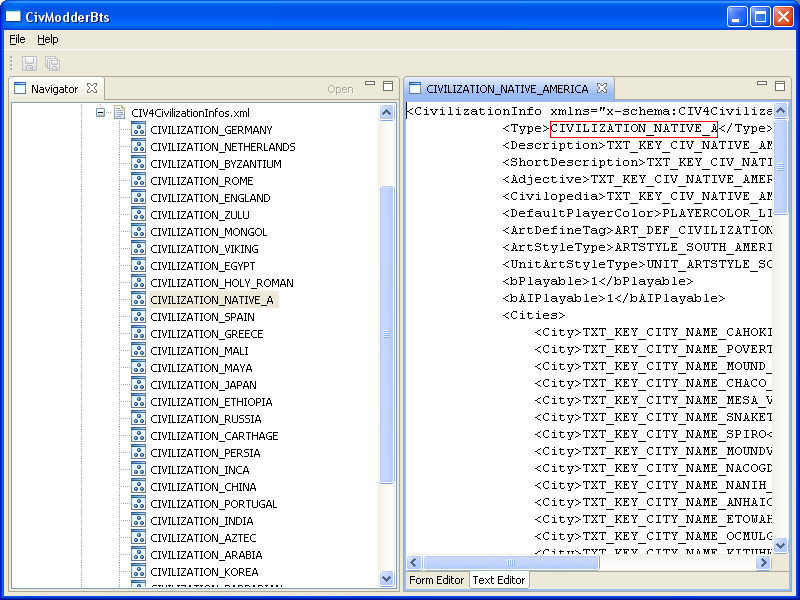
Task: Click the icon beside CIVILIZATION_MONGOL
Action: coord(138,231)
